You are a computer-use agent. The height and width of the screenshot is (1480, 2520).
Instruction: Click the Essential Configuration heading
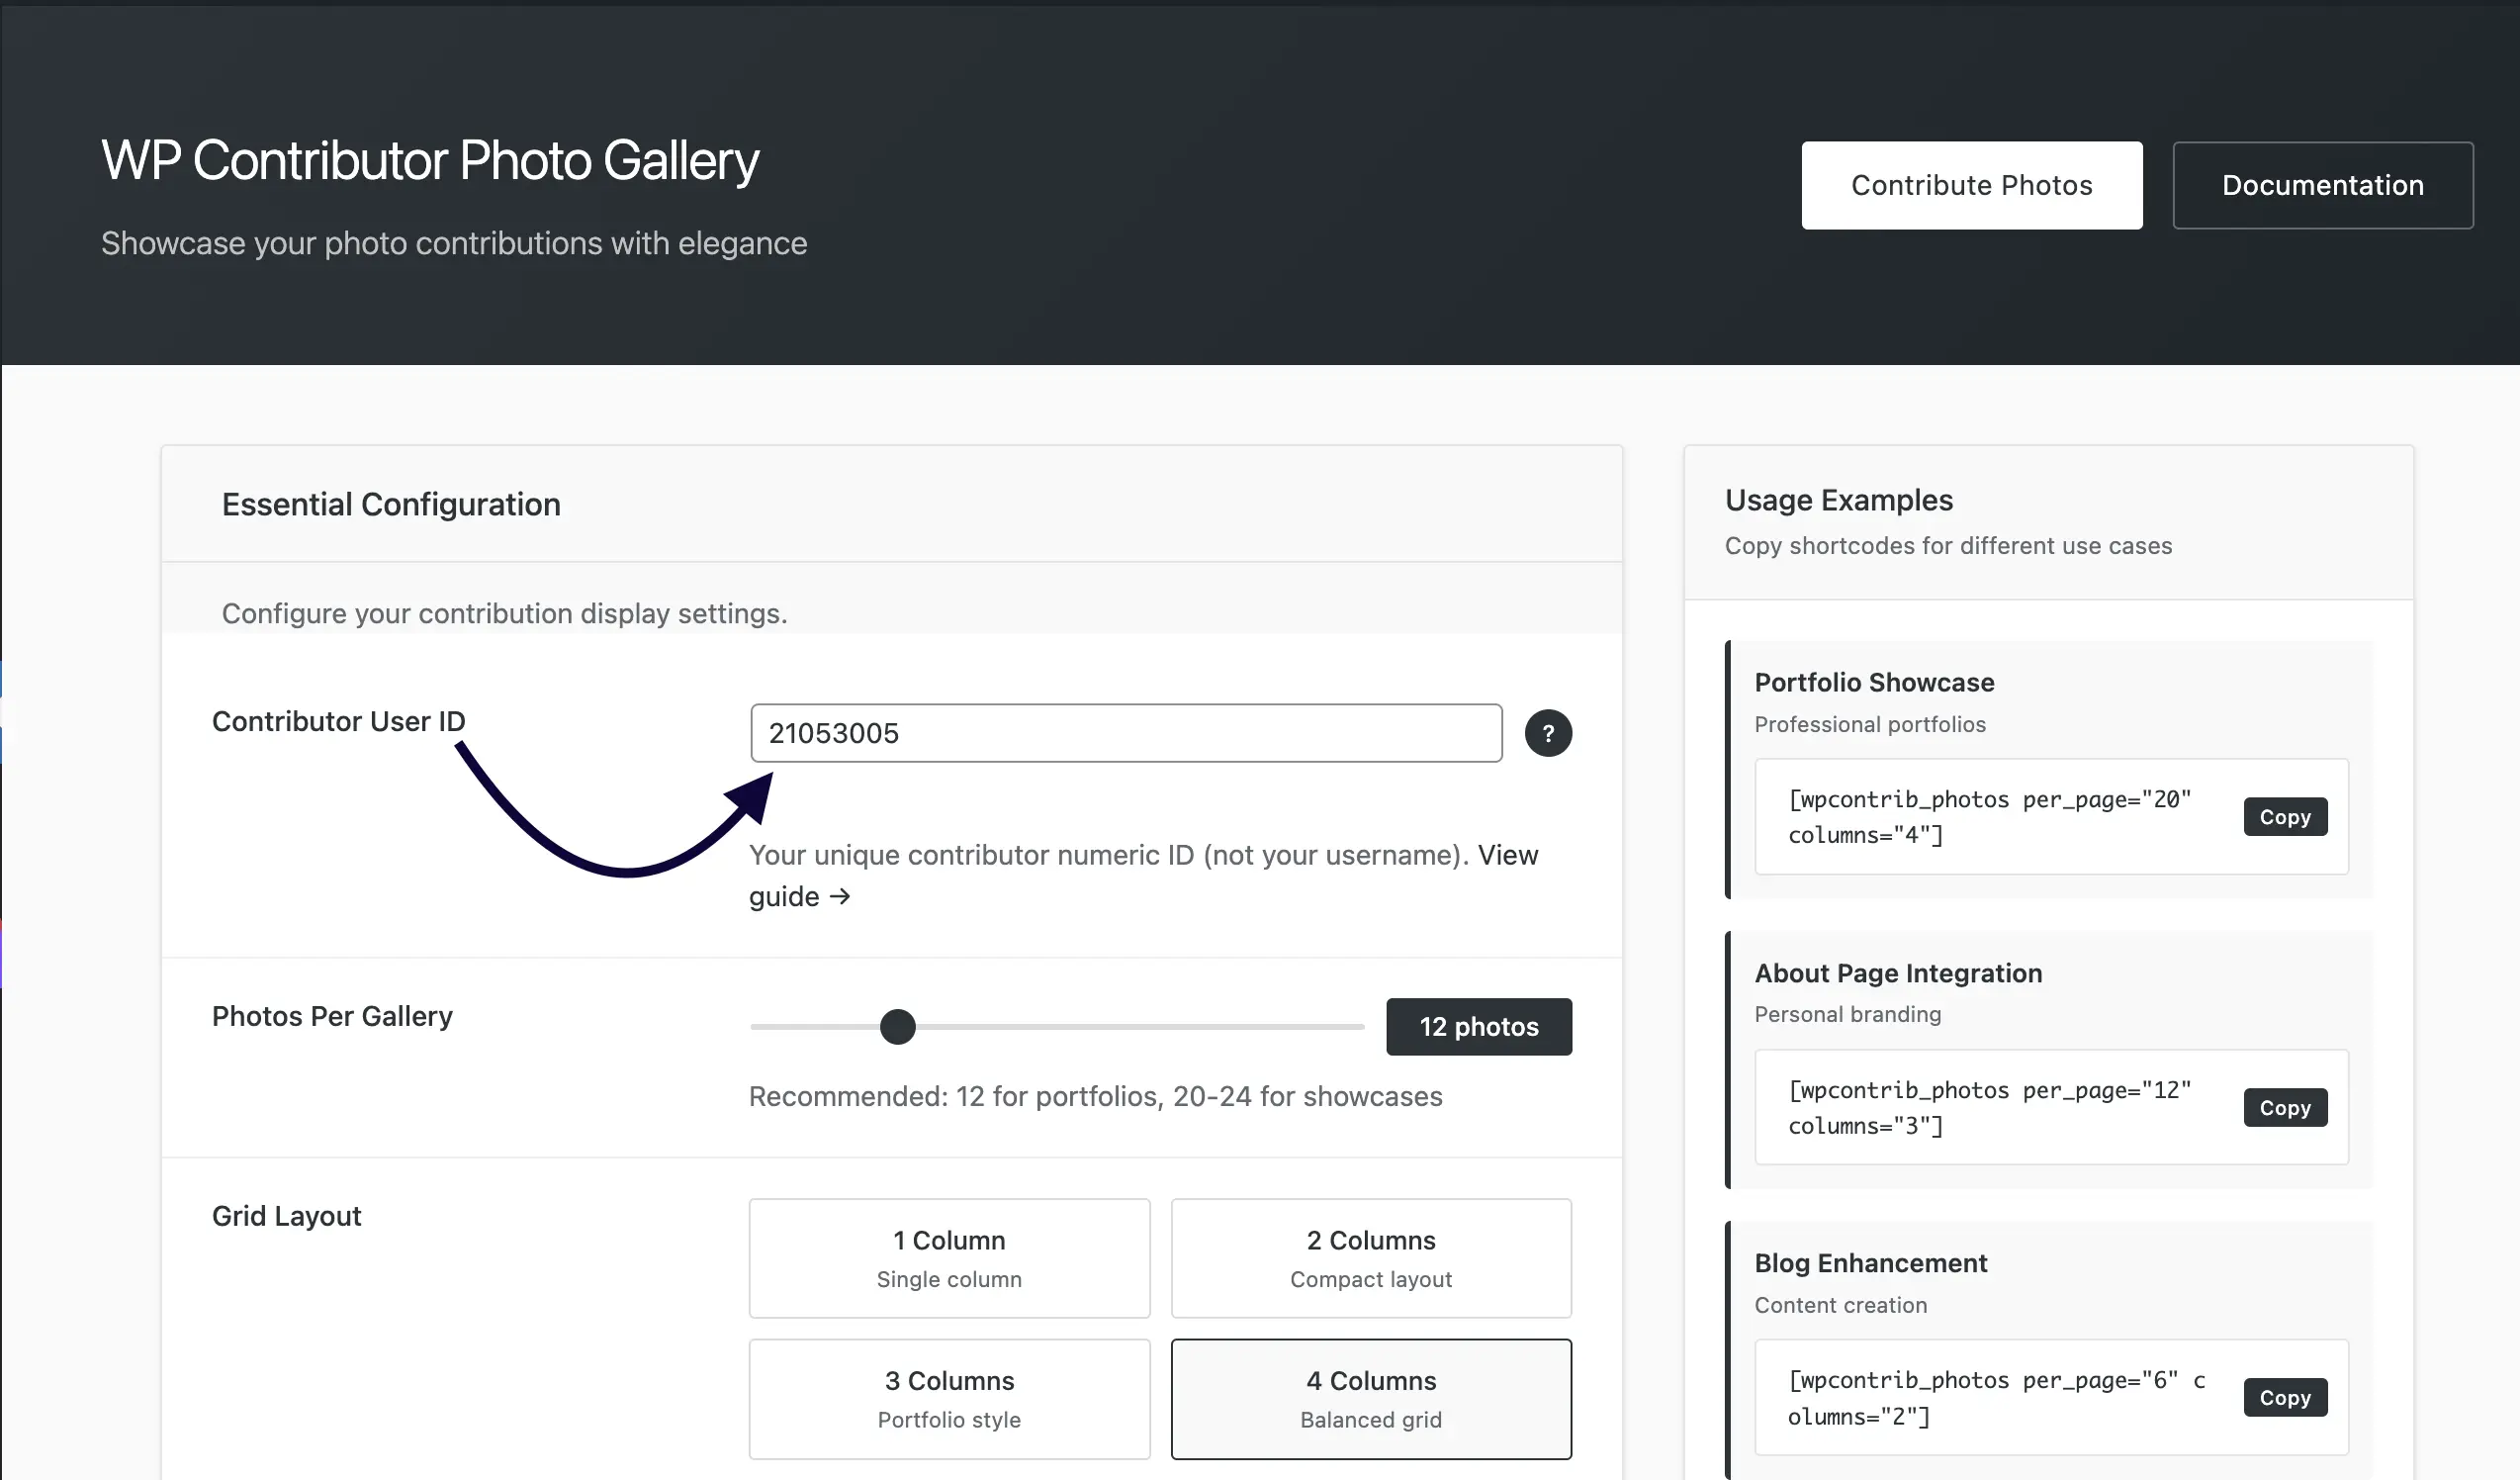coord(391,505)
